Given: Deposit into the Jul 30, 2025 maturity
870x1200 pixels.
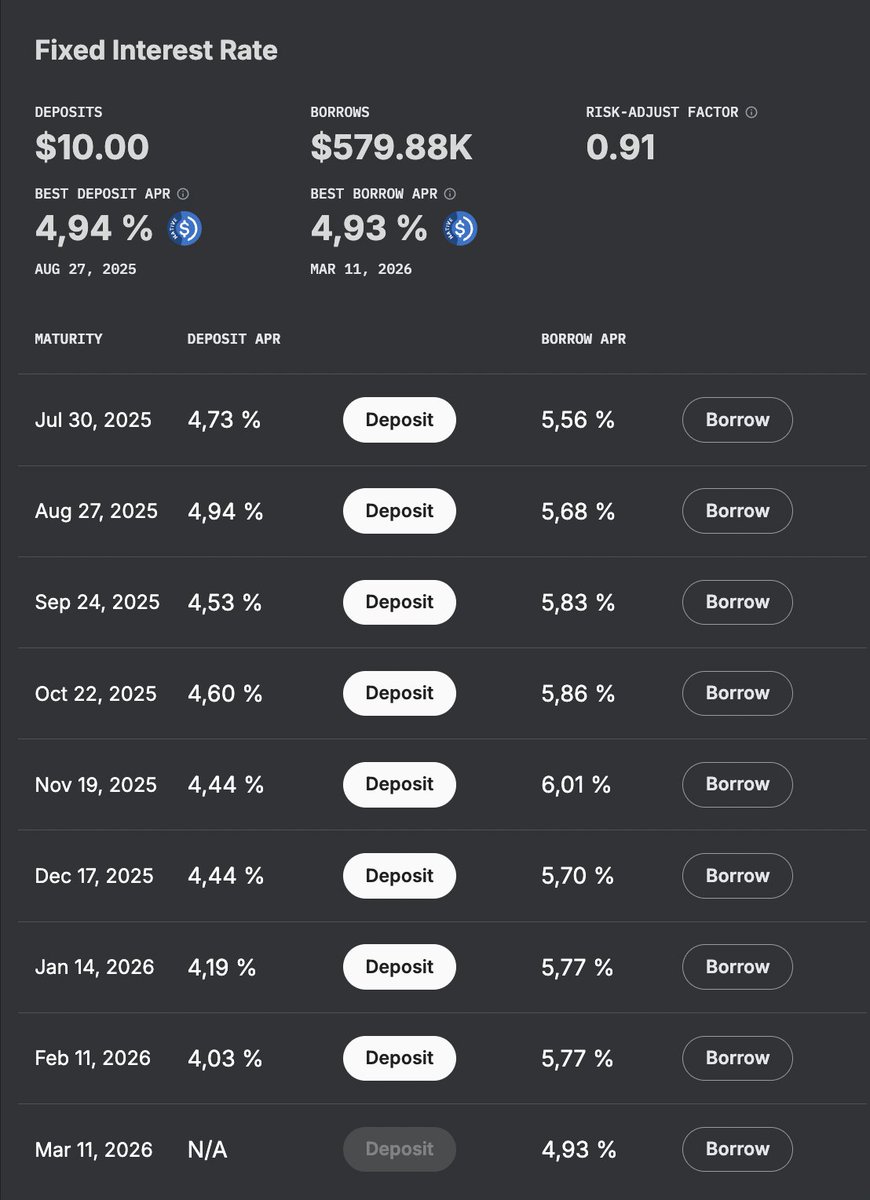Looking at the screenshot, I should [399, 420].
